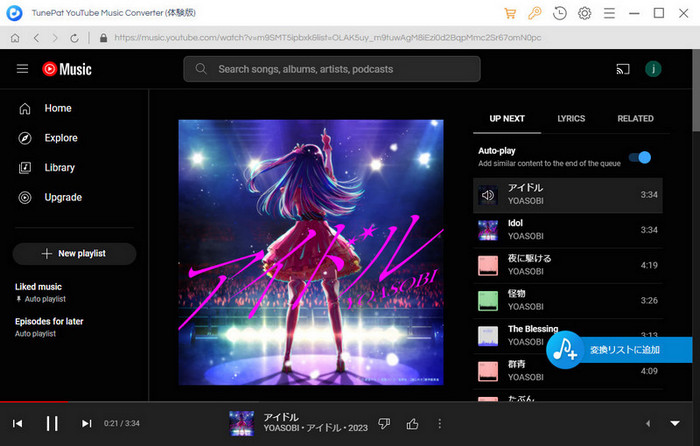Open the Episodes for later playlist
This screenshot has height=446, width=700.
tap(49, 321)
